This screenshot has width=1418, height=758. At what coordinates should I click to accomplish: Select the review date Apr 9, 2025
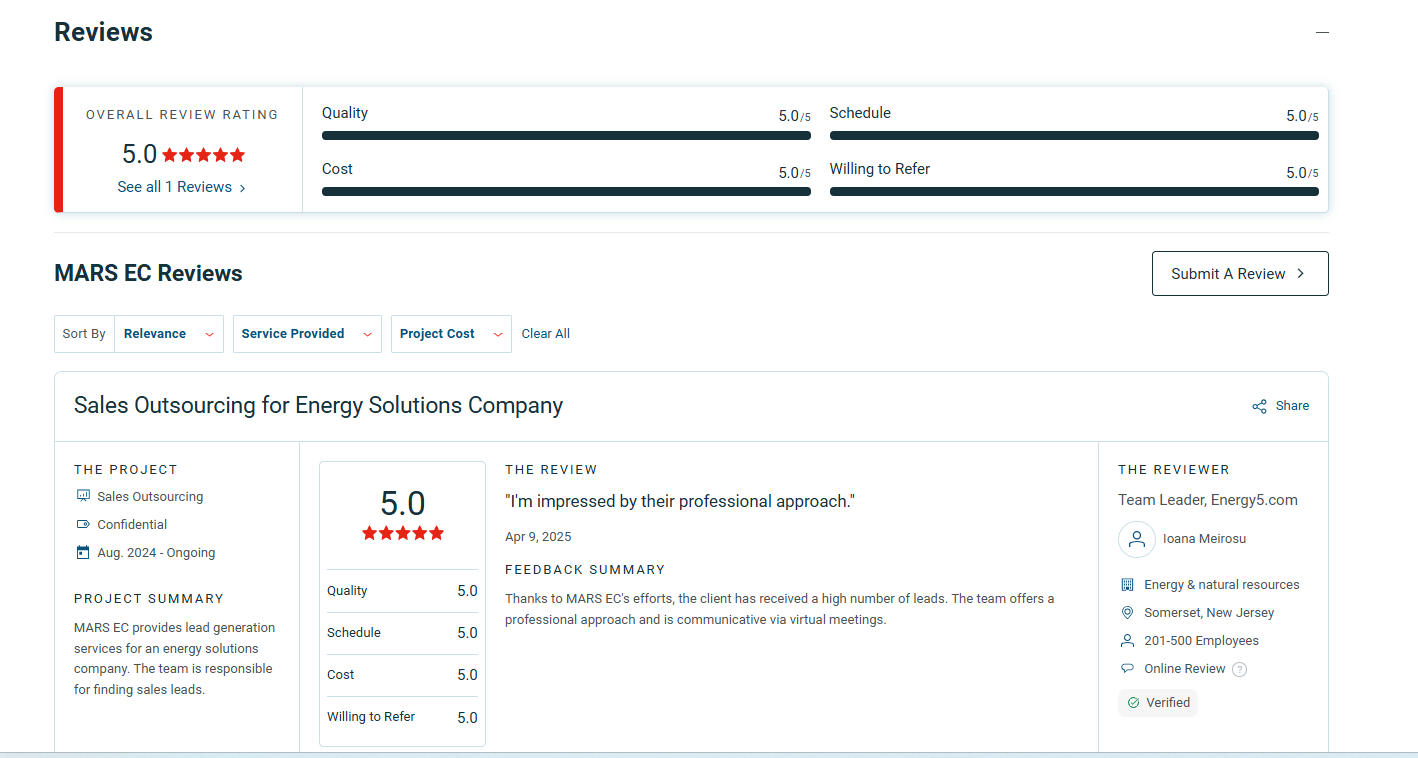click(538, 537)
